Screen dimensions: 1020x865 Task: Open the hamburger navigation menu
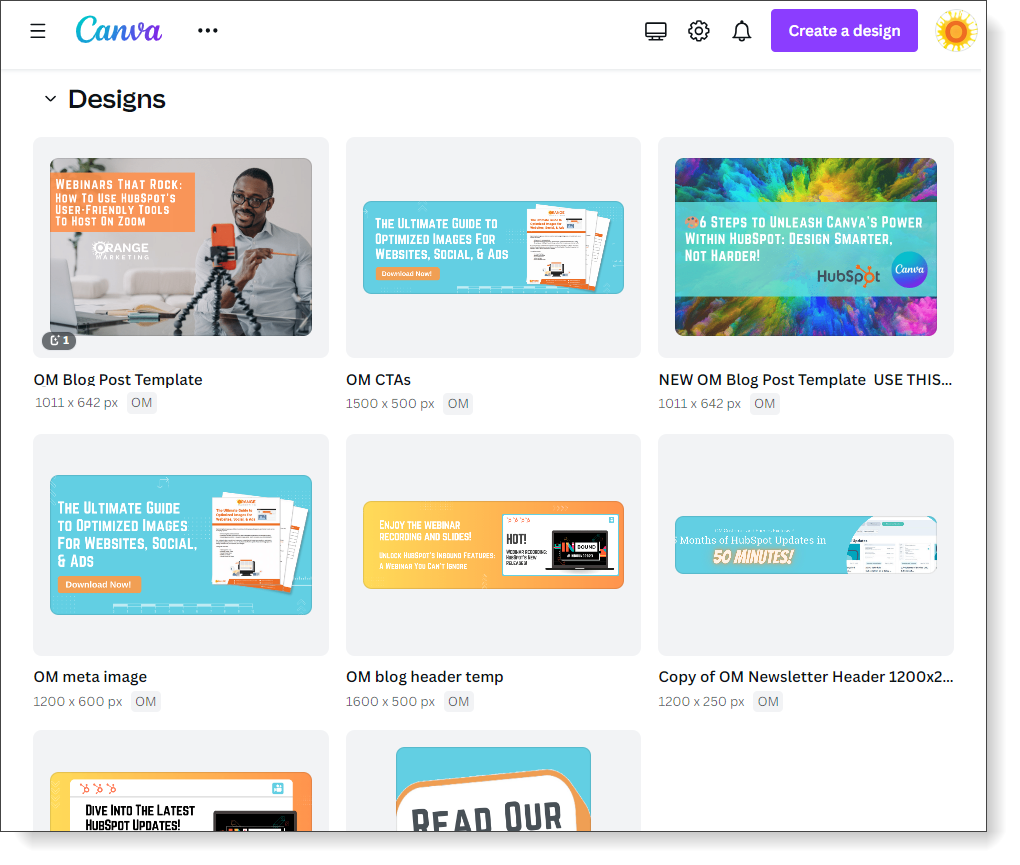37,30
